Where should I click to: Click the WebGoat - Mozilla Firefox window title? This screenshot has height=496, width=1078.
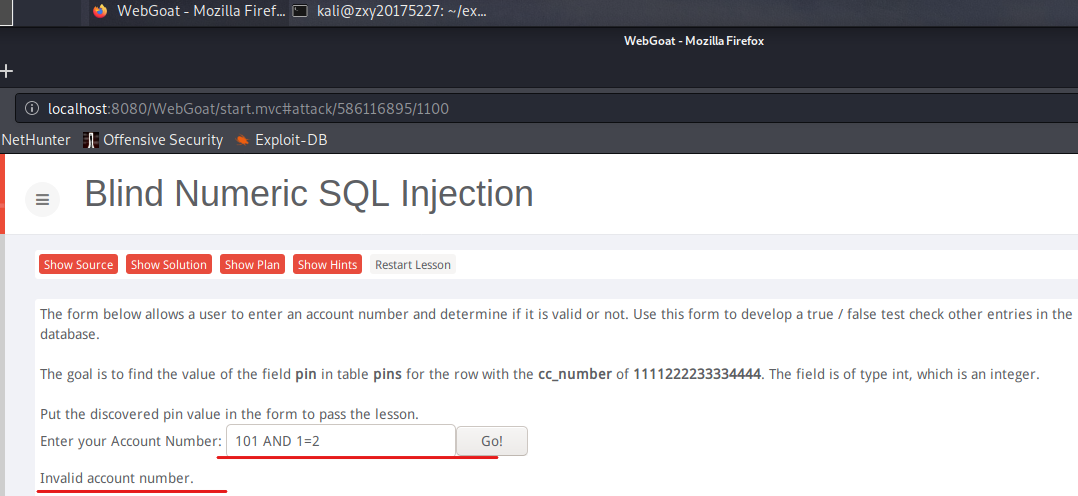click(x=694, y=41)
